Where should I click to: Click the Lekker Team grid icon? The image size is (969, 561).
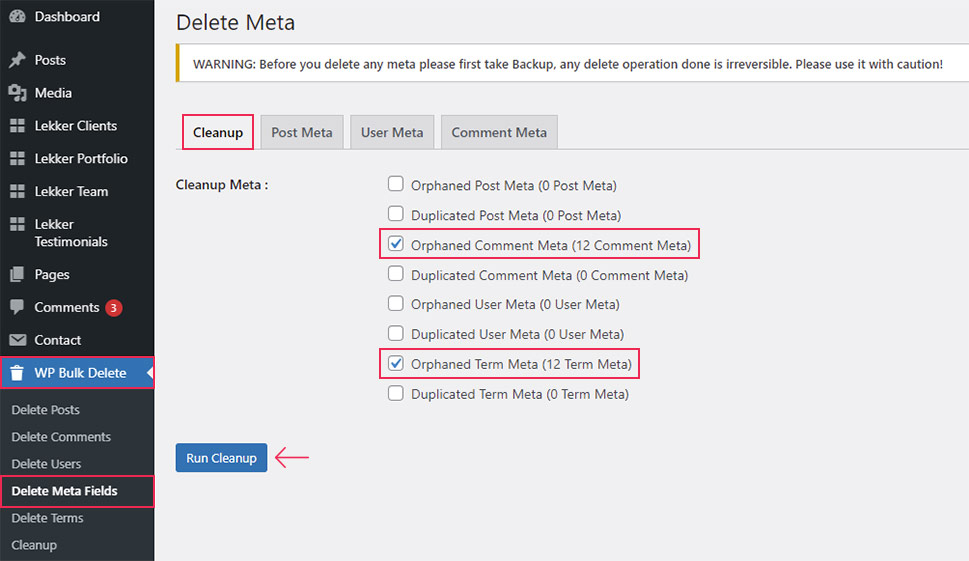[17, 192]
